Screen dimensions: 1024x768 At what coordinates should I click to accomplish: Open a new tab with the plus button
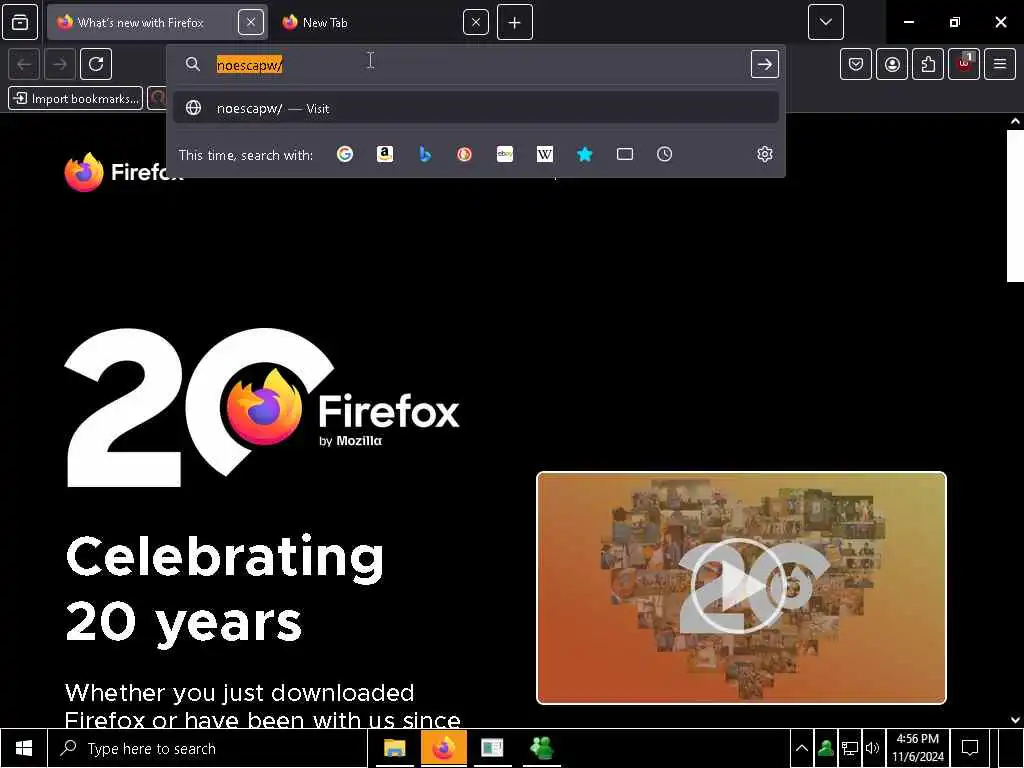[515, 22]
